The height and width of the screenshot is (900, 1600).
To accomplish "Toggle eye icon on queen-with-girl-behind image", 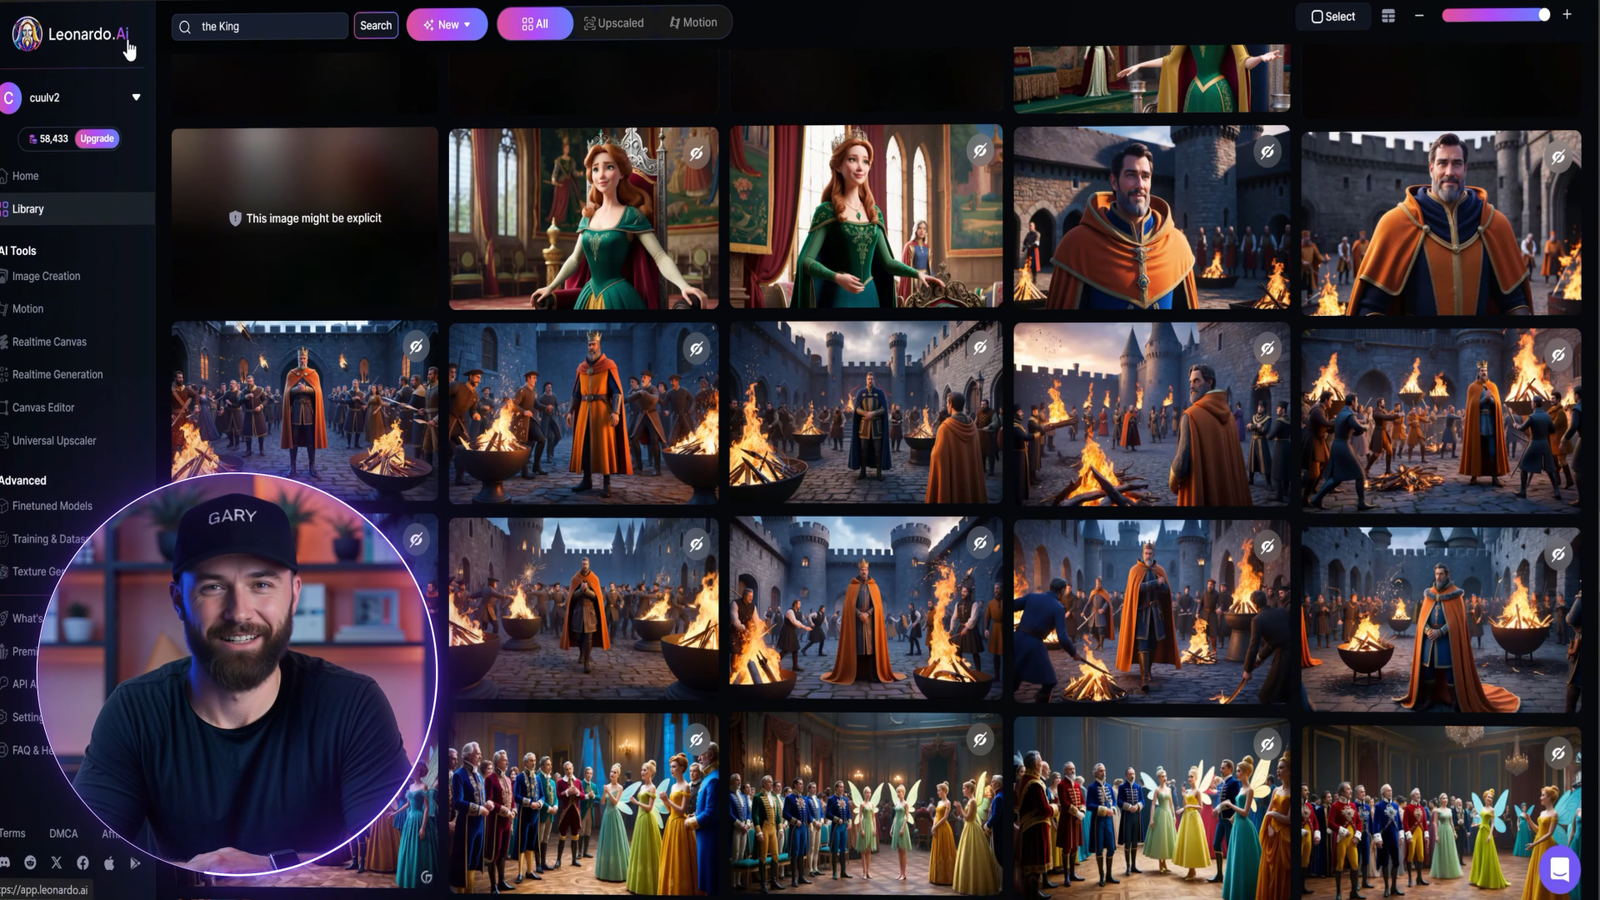I will [x=980, y=151].
